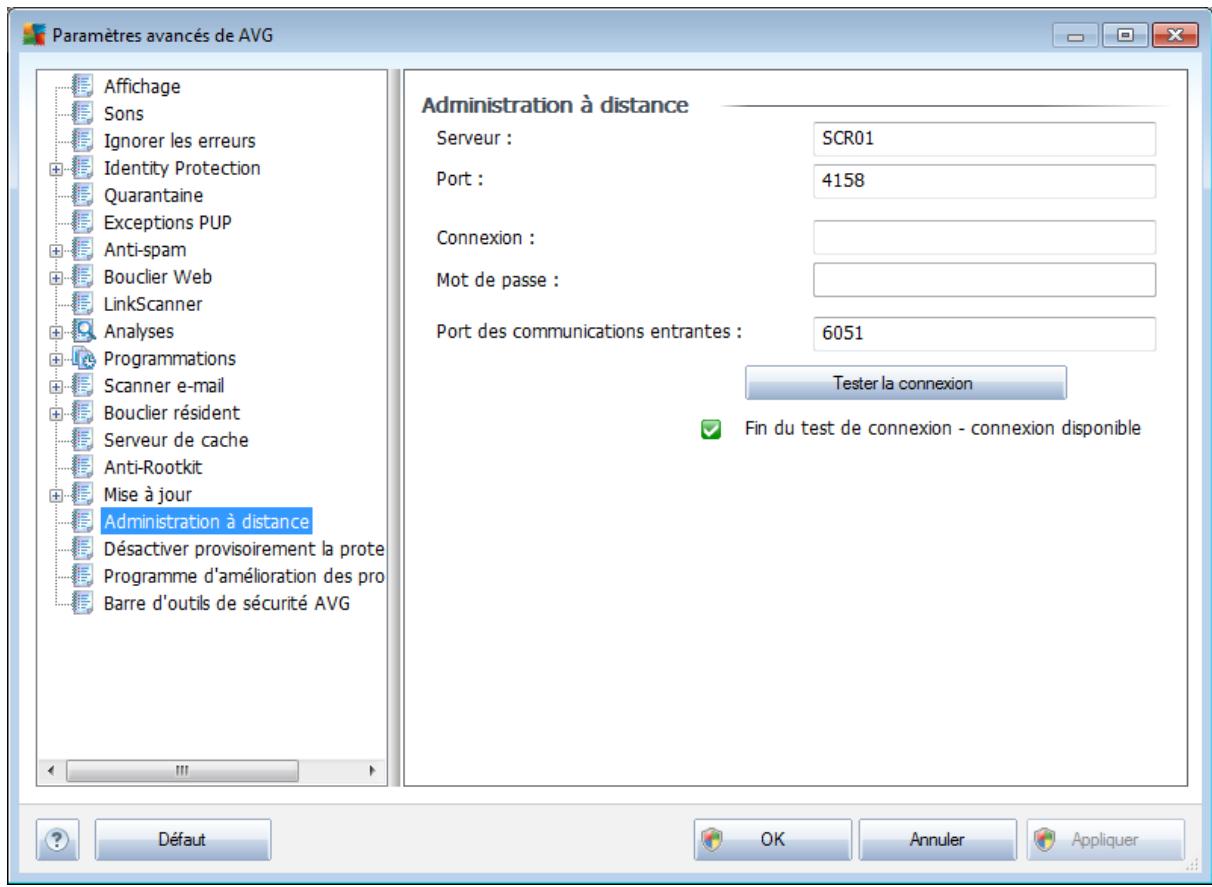Select Administration à distance entry
1212x887 pixels.
pyautogui.click(x=208, y=520)
